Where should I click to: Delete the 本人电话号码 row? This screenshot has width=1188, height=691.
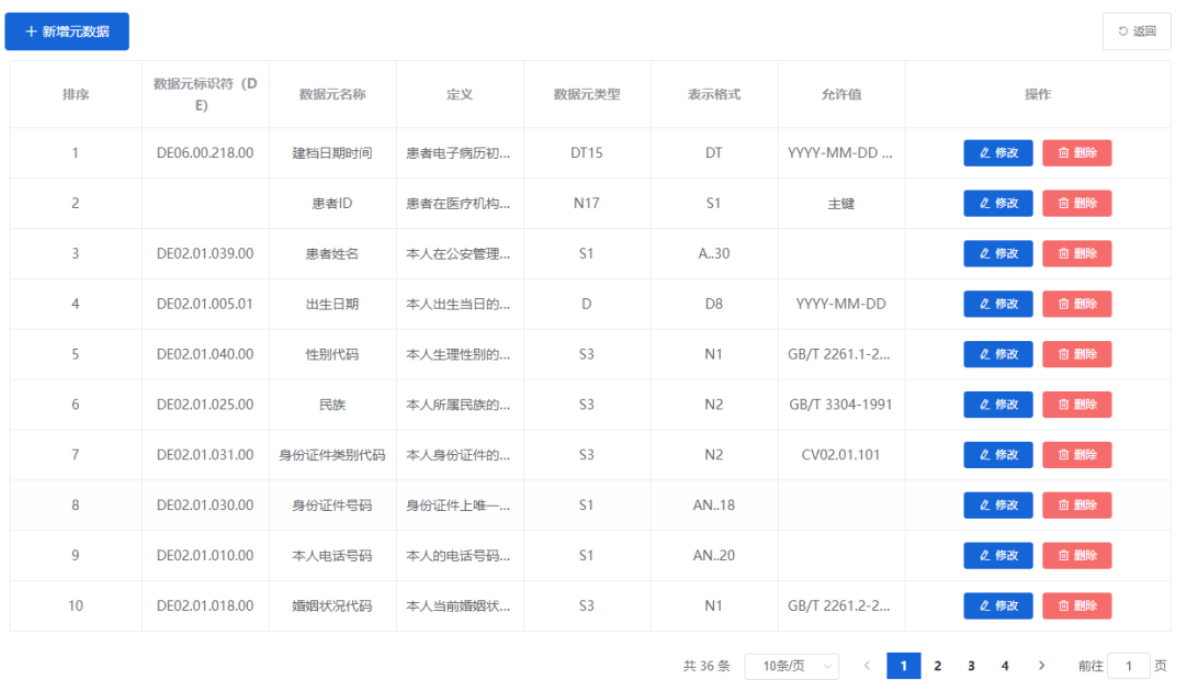click(1077, 556)
